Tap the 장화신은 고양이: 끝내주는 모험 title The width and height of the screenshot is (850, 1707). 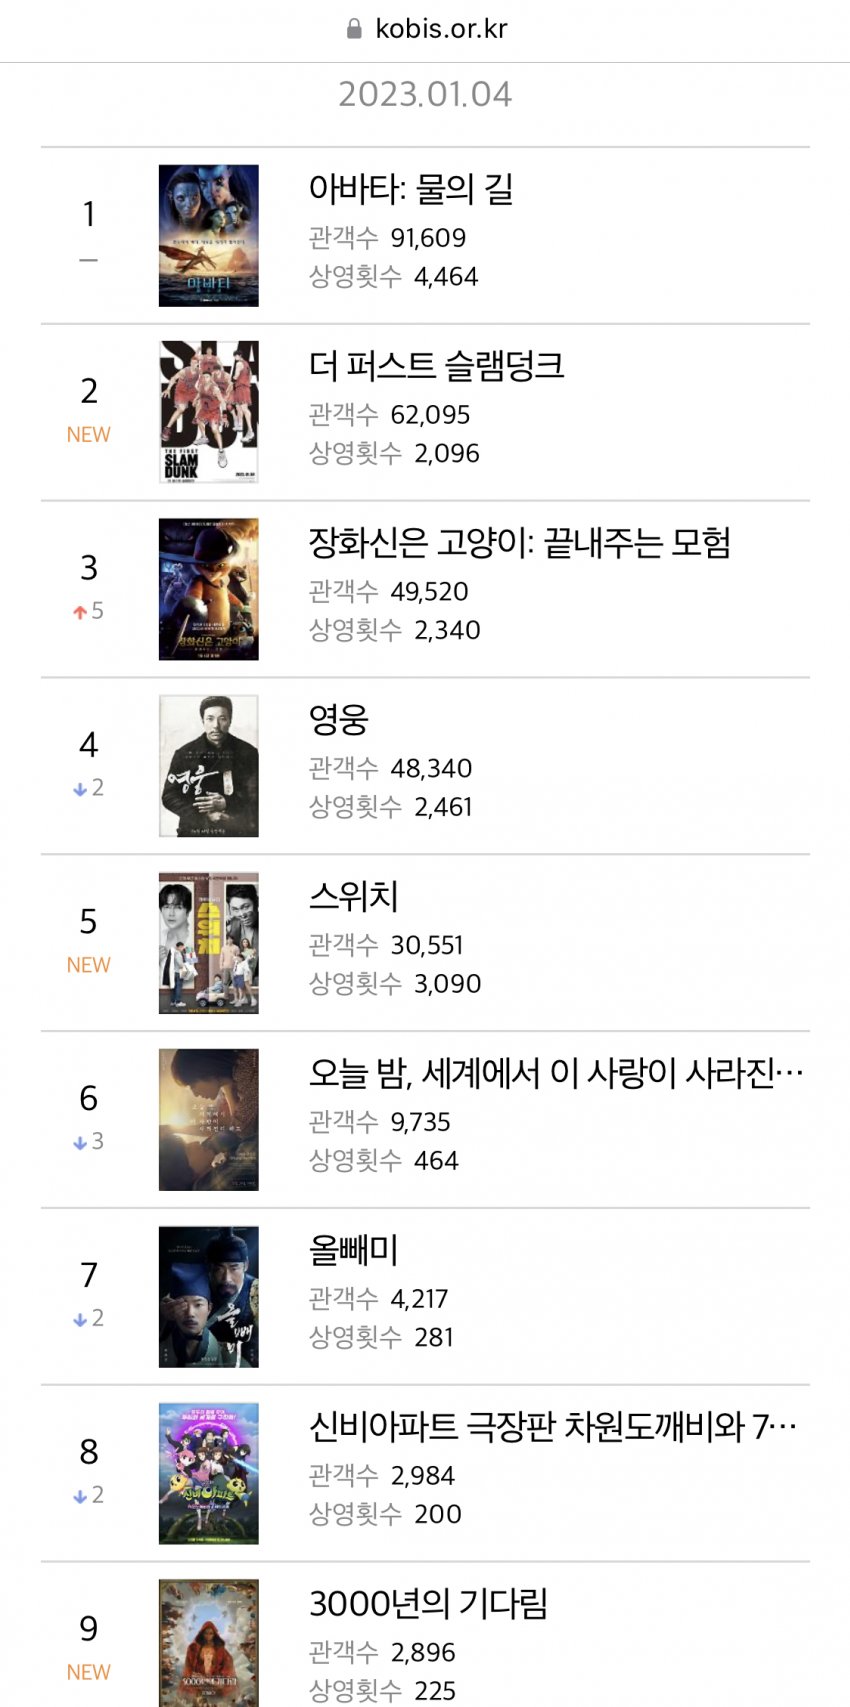(519, 543)
